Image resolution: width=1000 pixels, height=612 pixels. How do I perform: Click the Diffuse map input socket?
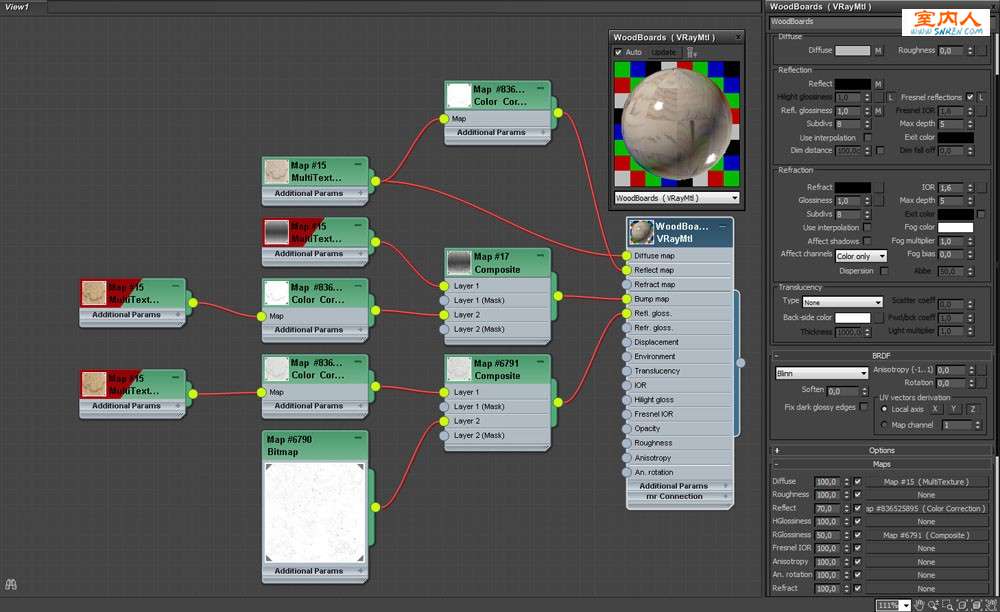coord(626,256)
